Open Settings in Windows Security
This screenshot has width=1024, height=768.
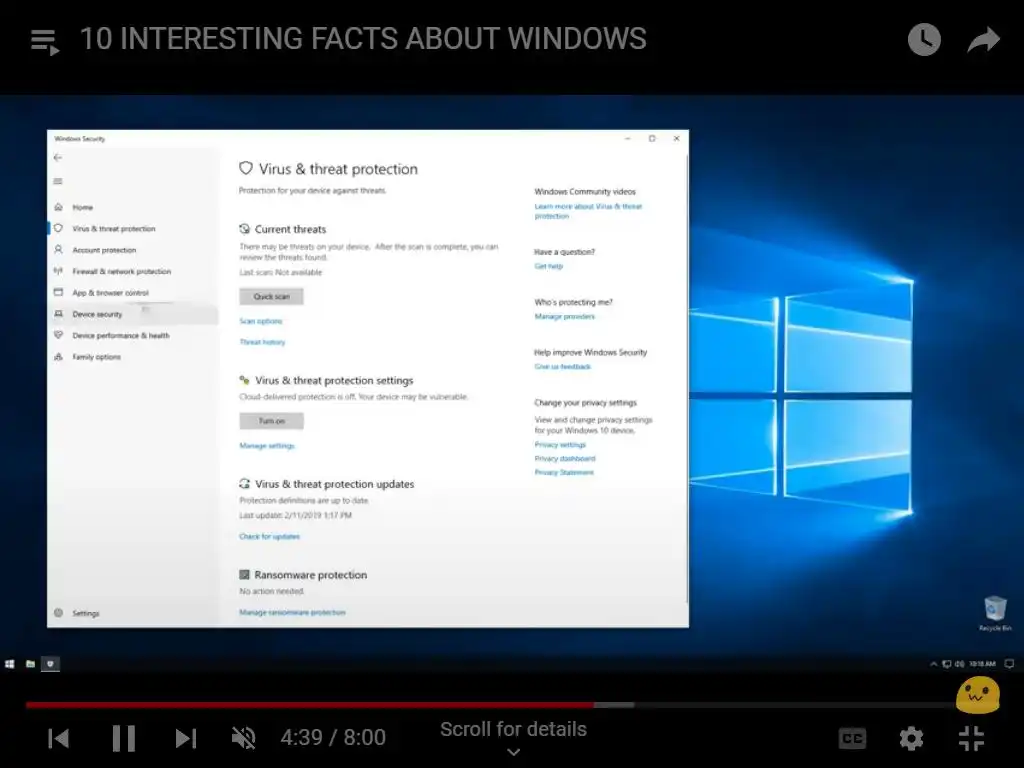pos(133,613)
